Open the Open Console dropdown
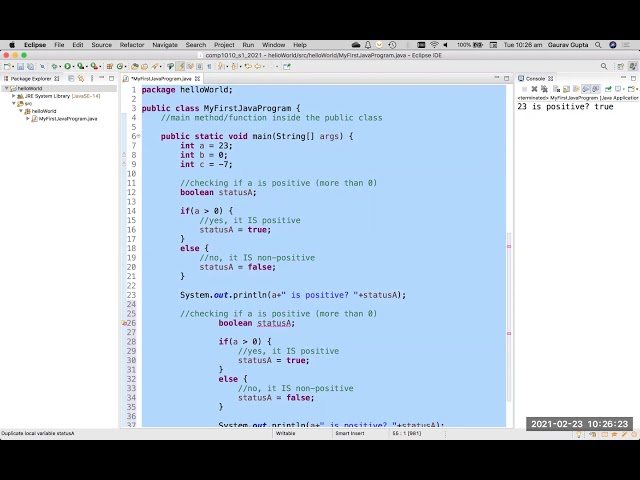Viewport: 640px width, 480px height. [637, 89]
